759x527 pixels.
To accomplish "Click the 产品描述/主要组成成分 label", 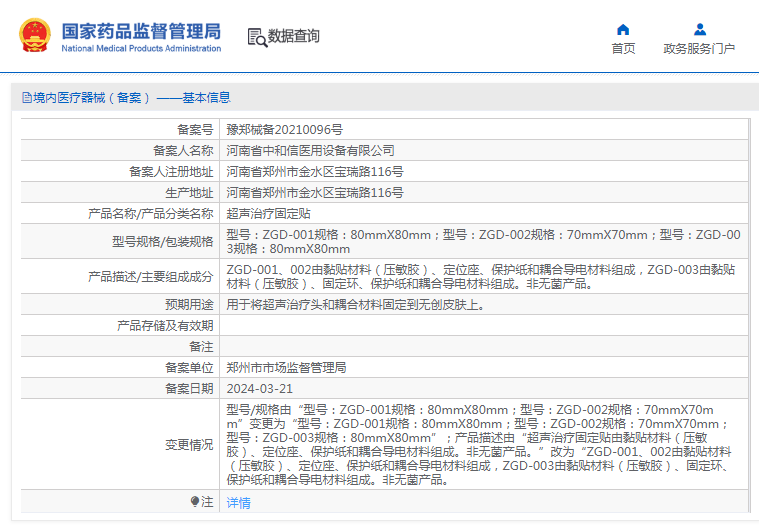I will pos(151,277).
